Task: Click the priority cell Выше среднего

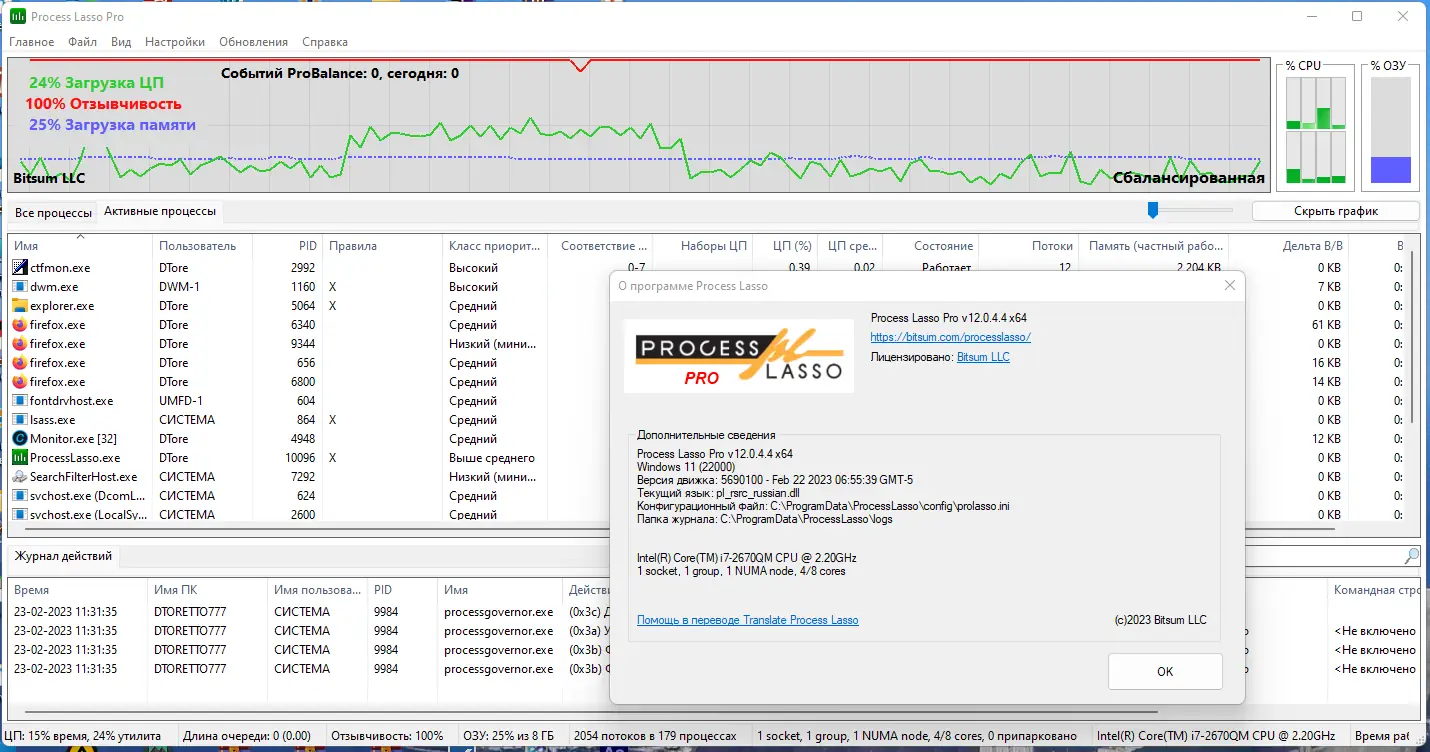Action: [492, 457]
